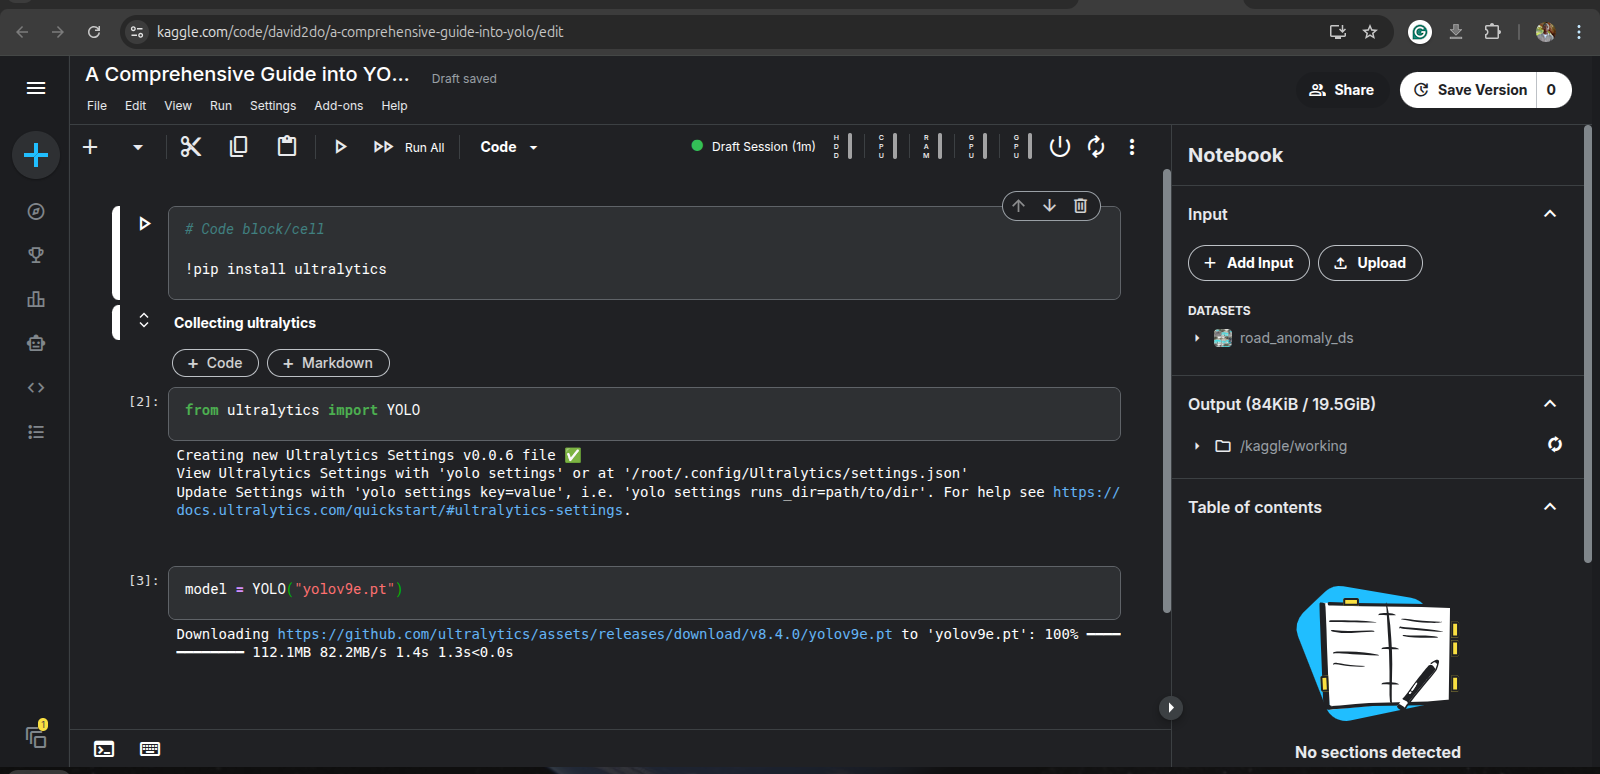1600x774 pixels.
Task: Click Run All cells
Action: coord(409,147)
